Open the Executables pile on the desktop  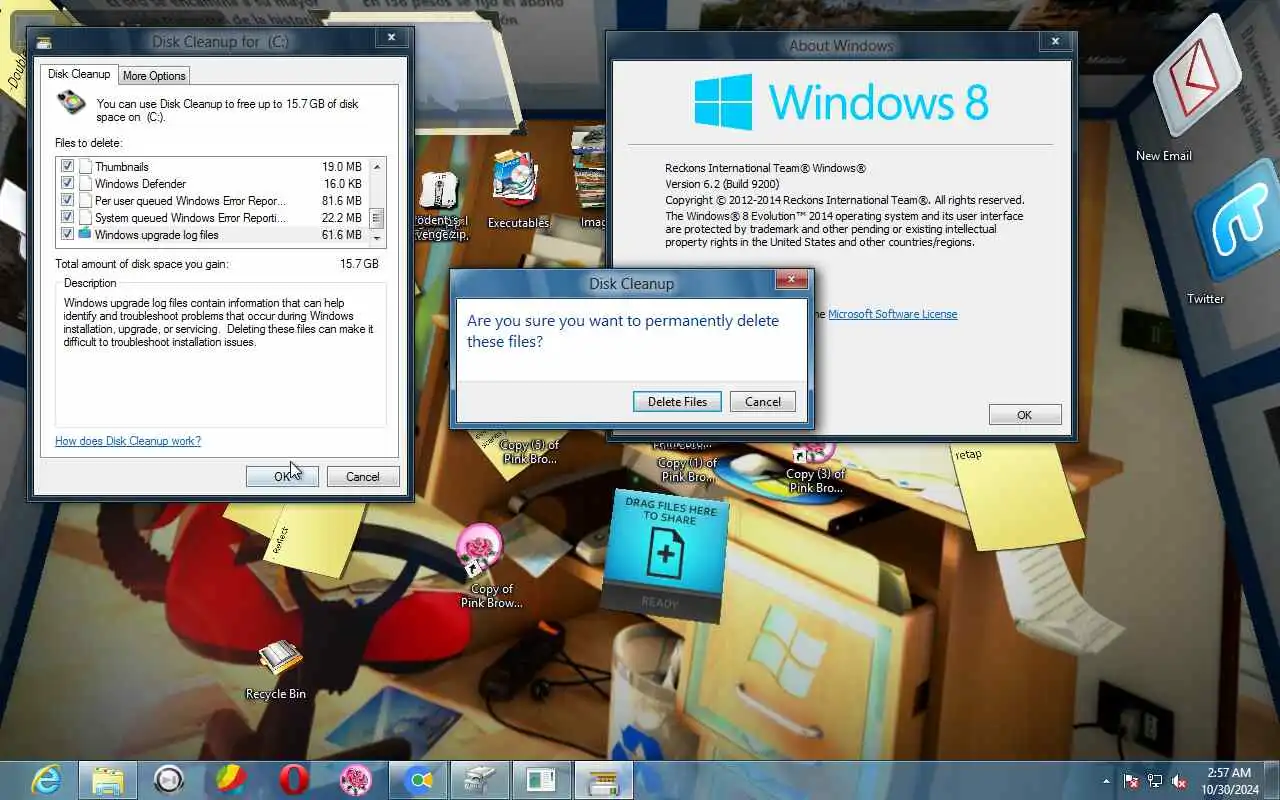click(x=517, y=190)
